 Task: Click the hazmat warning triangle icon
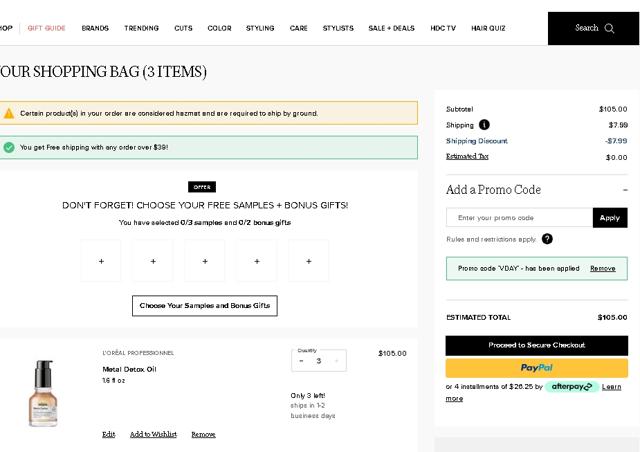pos(9,113)
